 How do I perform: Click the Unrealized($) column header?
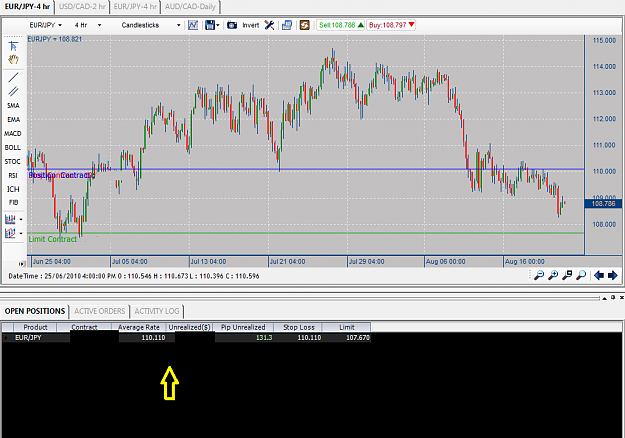click(x=189, y=327)
